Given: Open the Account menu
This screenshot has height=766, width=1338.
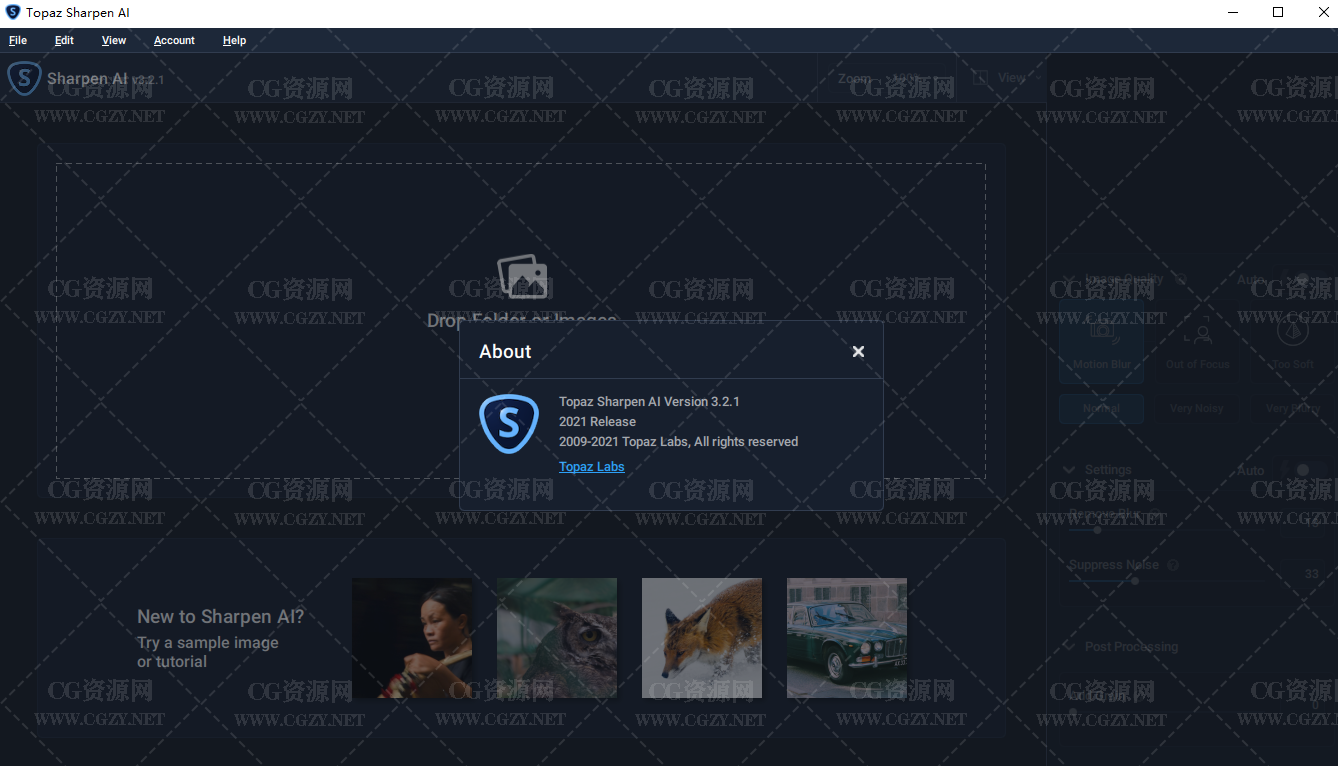Looking at the screenshot, I should [x=174, y=40].
